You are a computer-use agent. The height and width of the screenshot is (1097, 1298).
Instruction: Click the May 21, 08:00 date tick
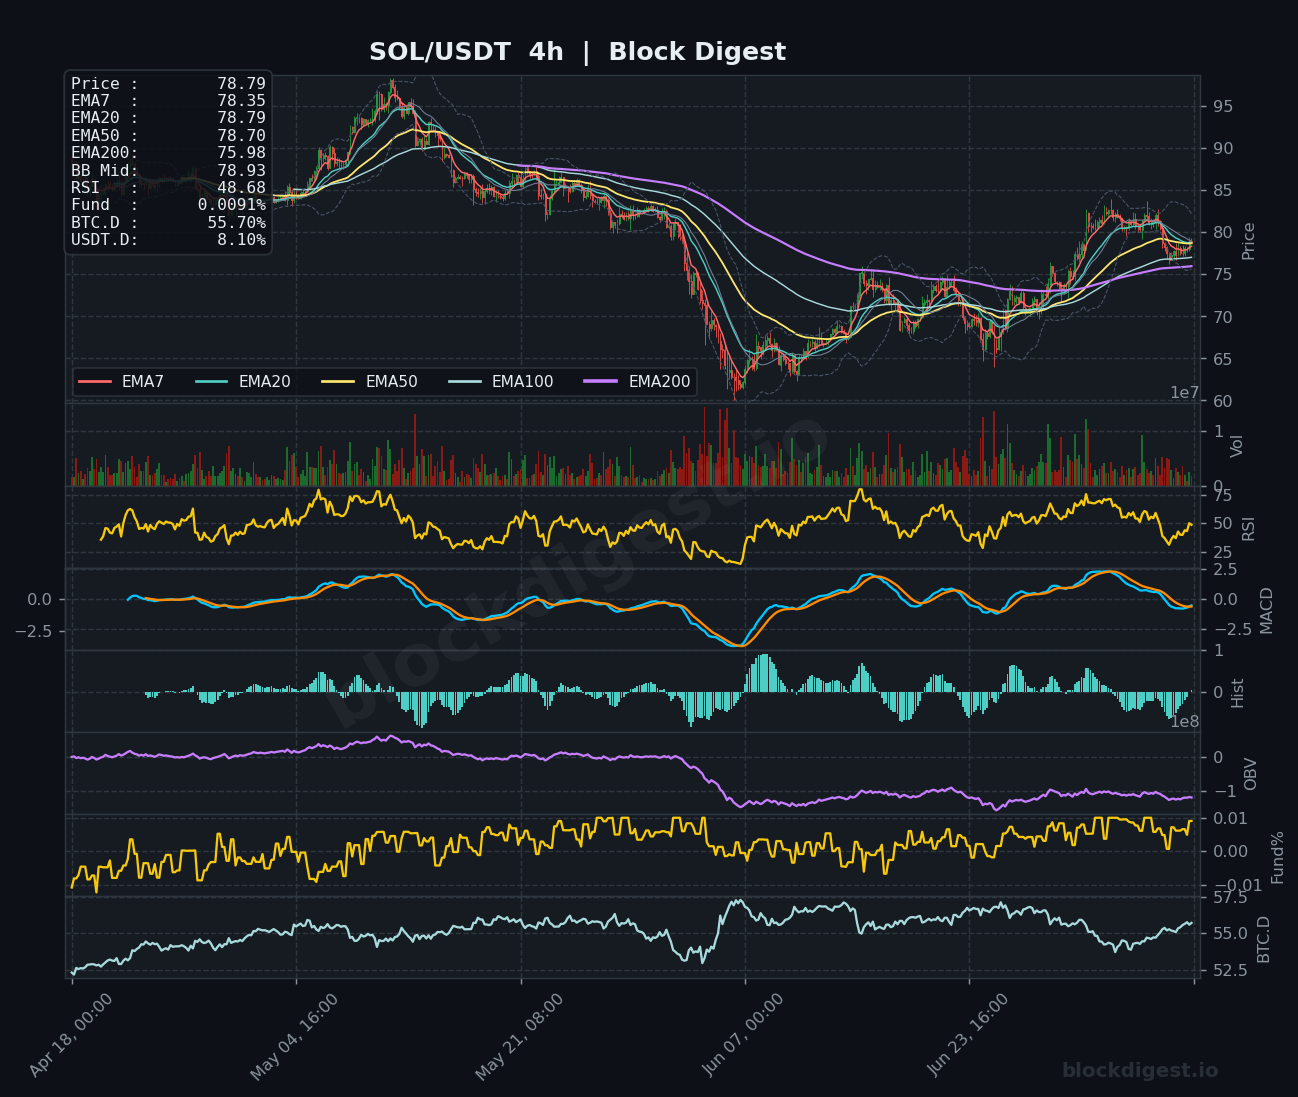[519, 1036]
